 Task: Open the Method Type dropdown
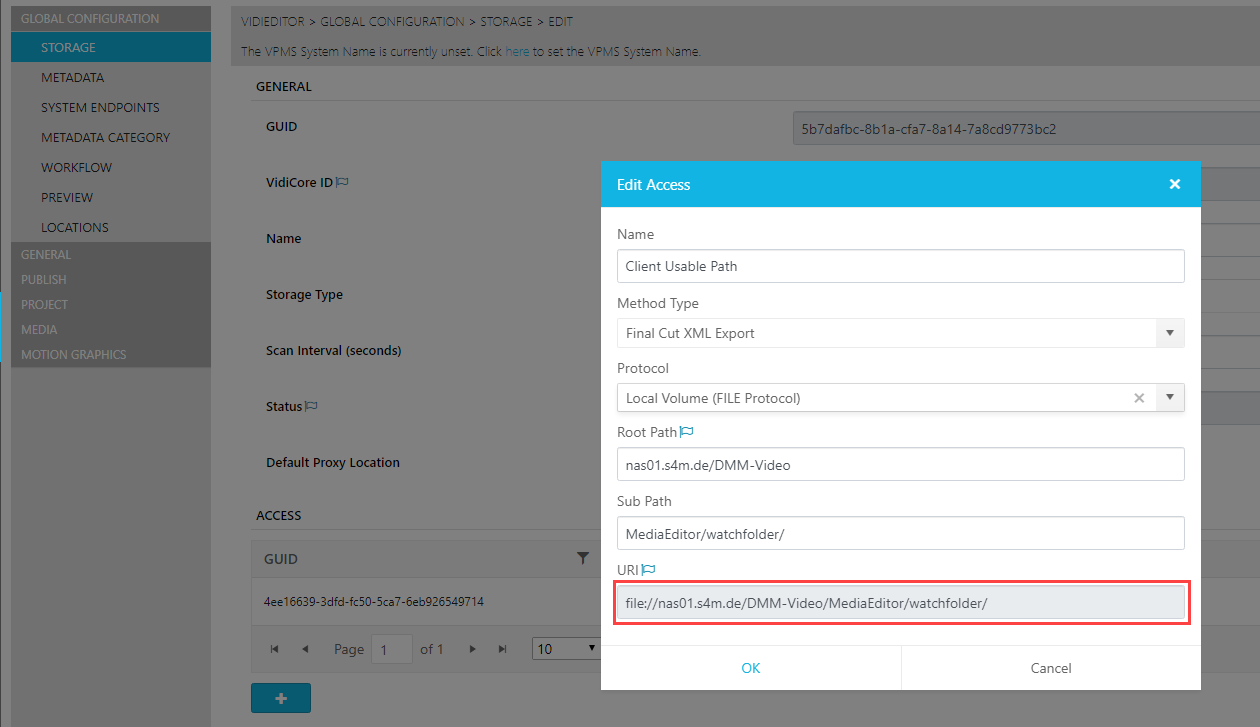tap(1169, 333)
